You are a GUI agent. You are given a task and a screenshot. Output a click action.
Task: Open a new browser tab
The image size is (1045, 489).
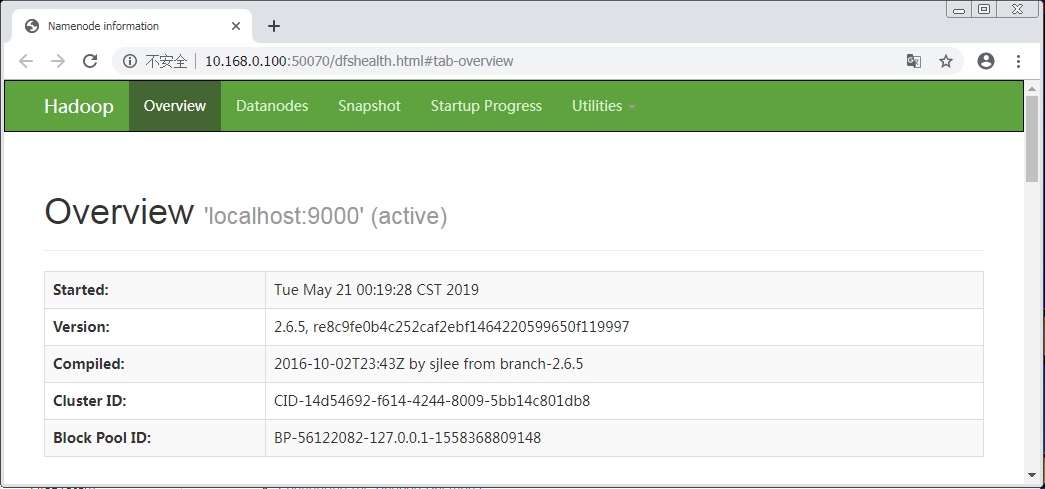click(x=274, y=26)
